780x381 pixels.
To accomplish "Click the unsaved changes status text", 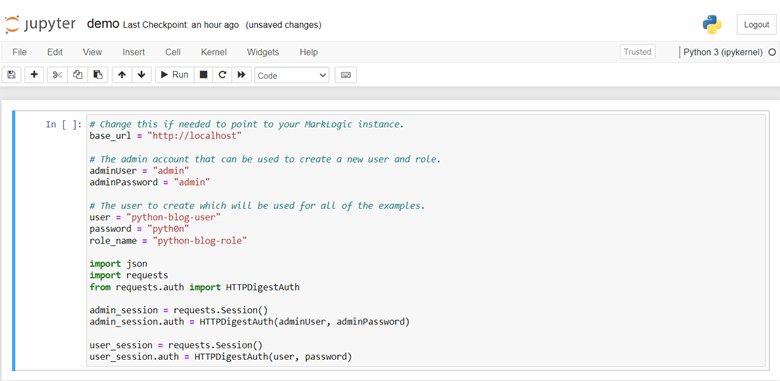I will click(284, 25).
